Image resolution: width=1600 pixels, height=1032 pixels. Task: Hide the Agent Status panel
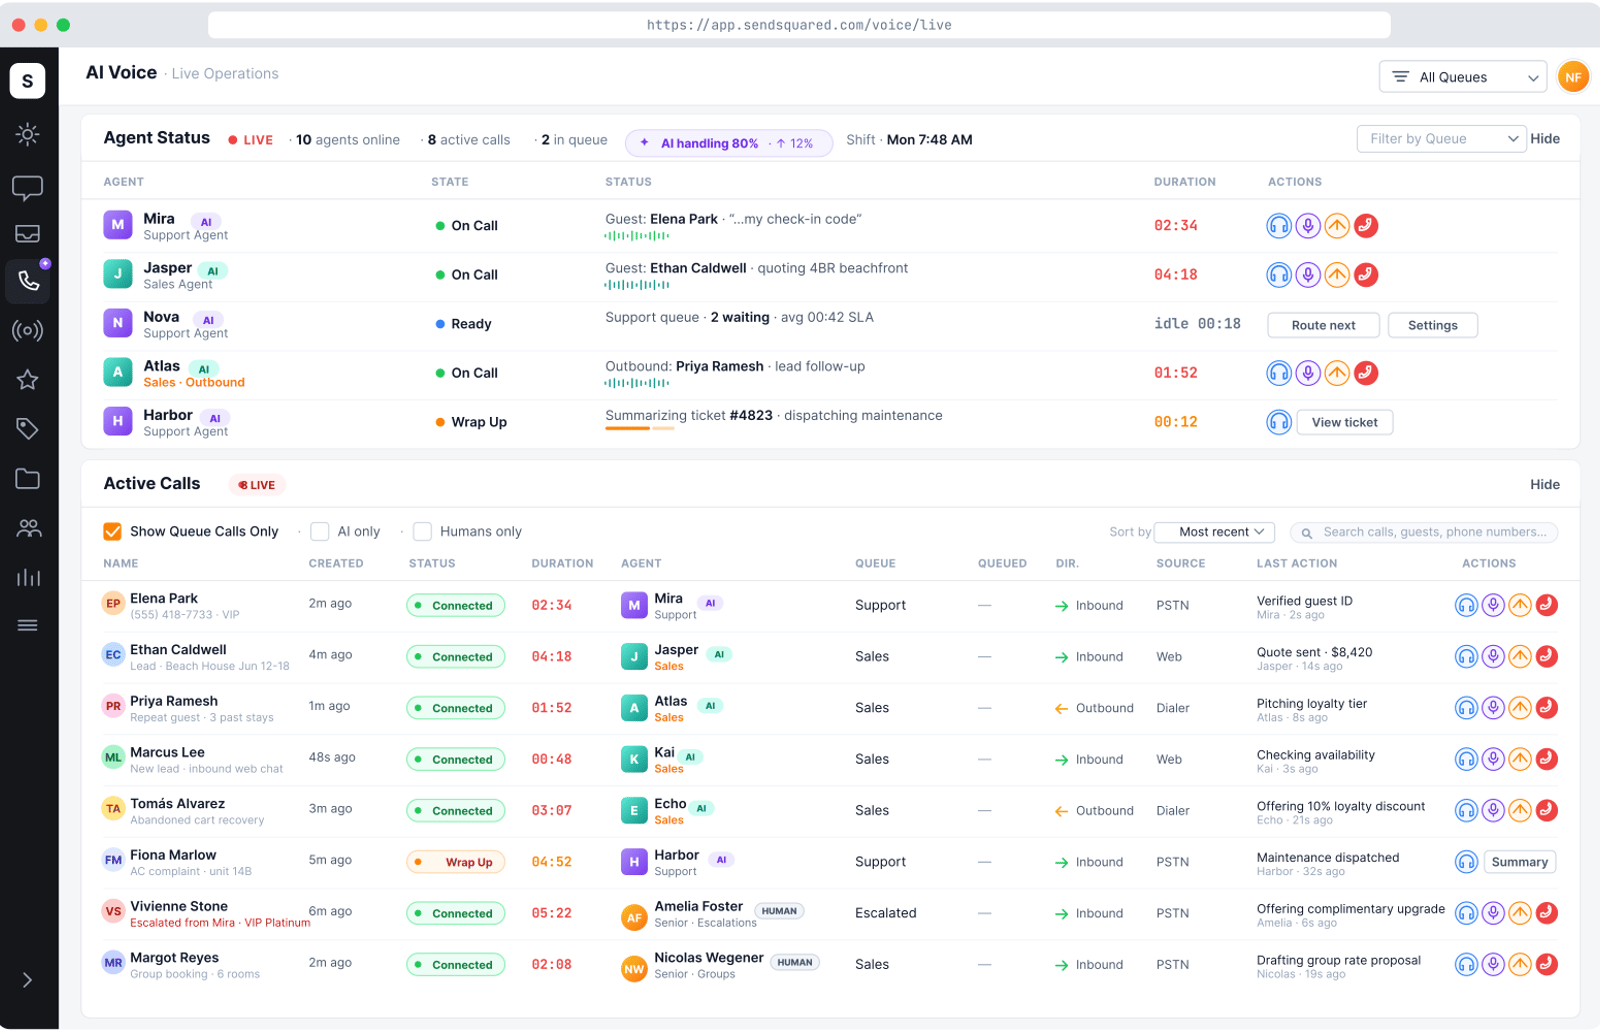(x=1545, y=139)
